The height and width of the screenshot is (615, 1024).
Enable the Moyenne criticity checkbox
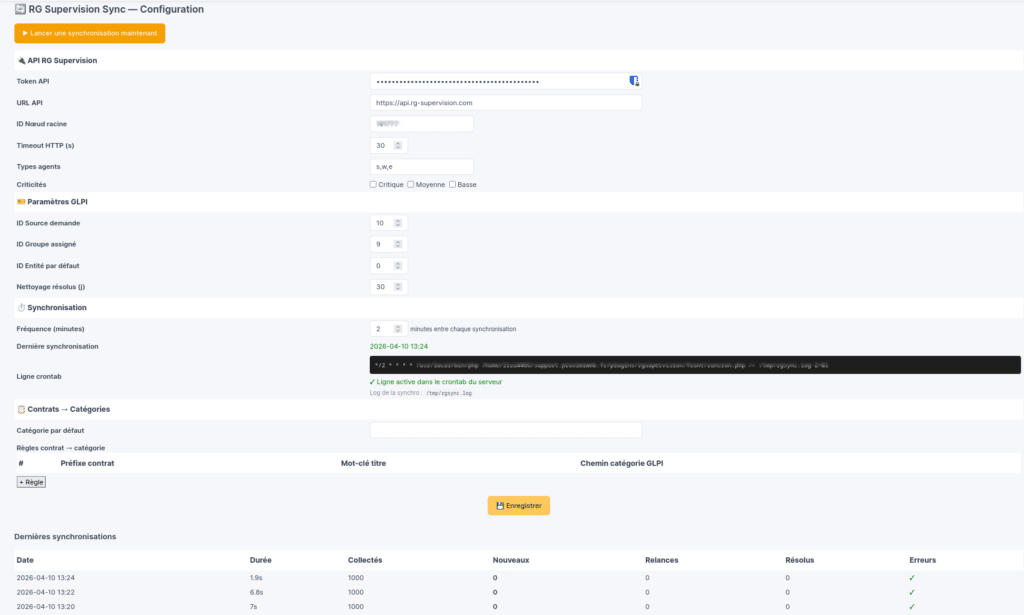click(411, 185)
